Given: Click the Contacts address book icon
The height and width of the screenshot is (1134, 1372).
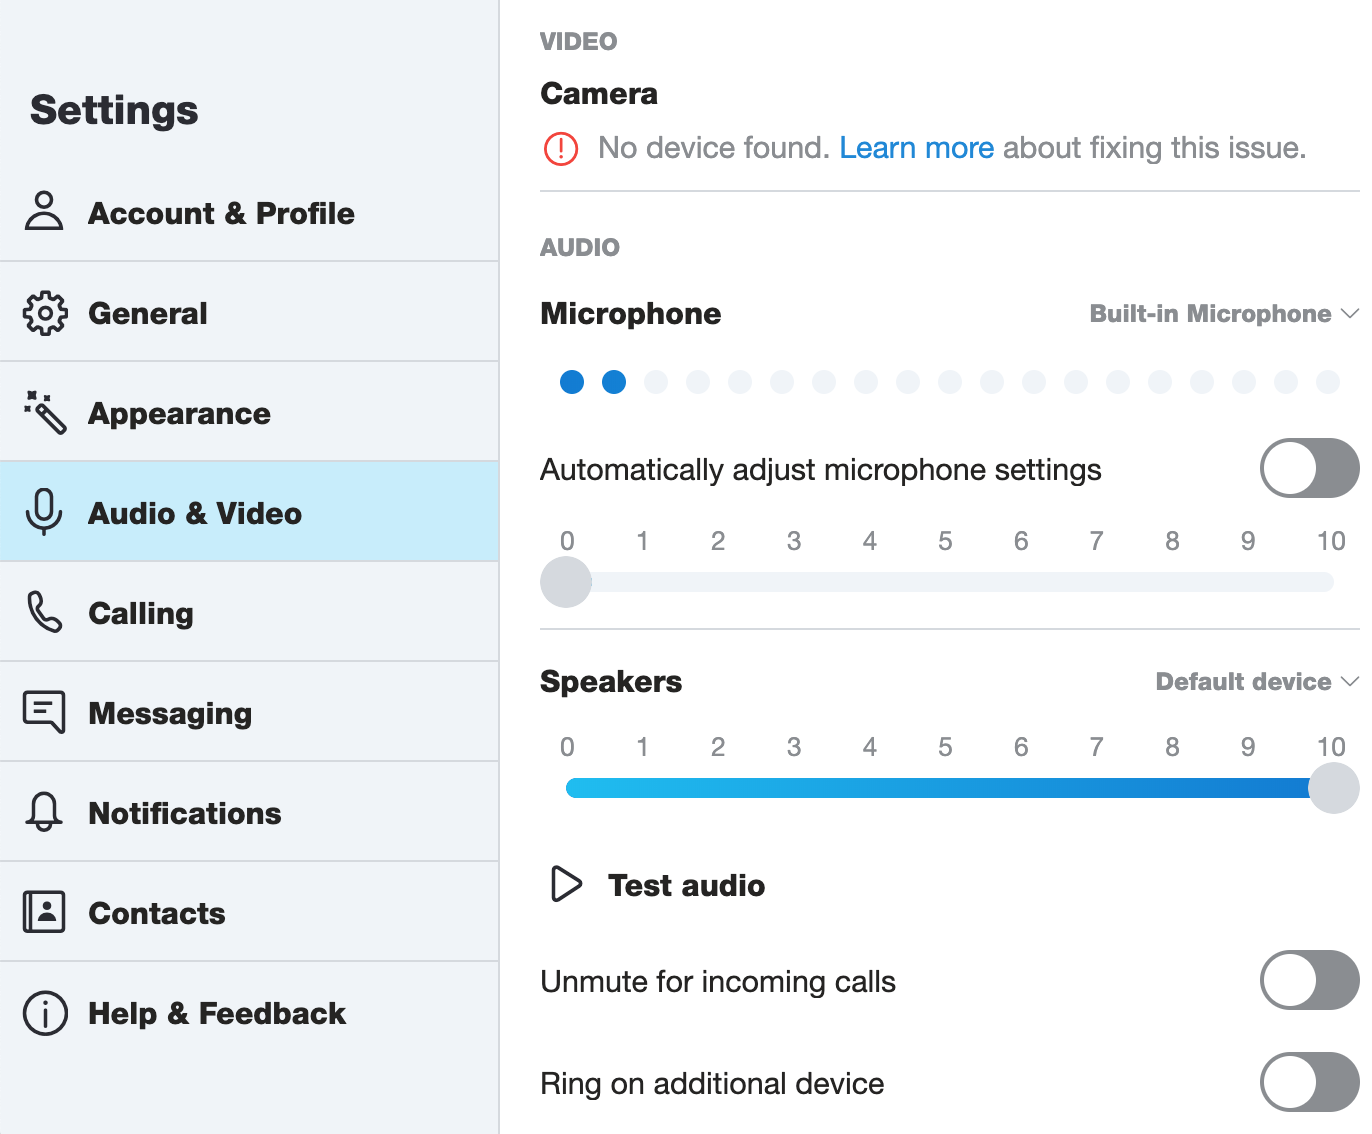Looking at the screenshot, I should pos(44,912).
